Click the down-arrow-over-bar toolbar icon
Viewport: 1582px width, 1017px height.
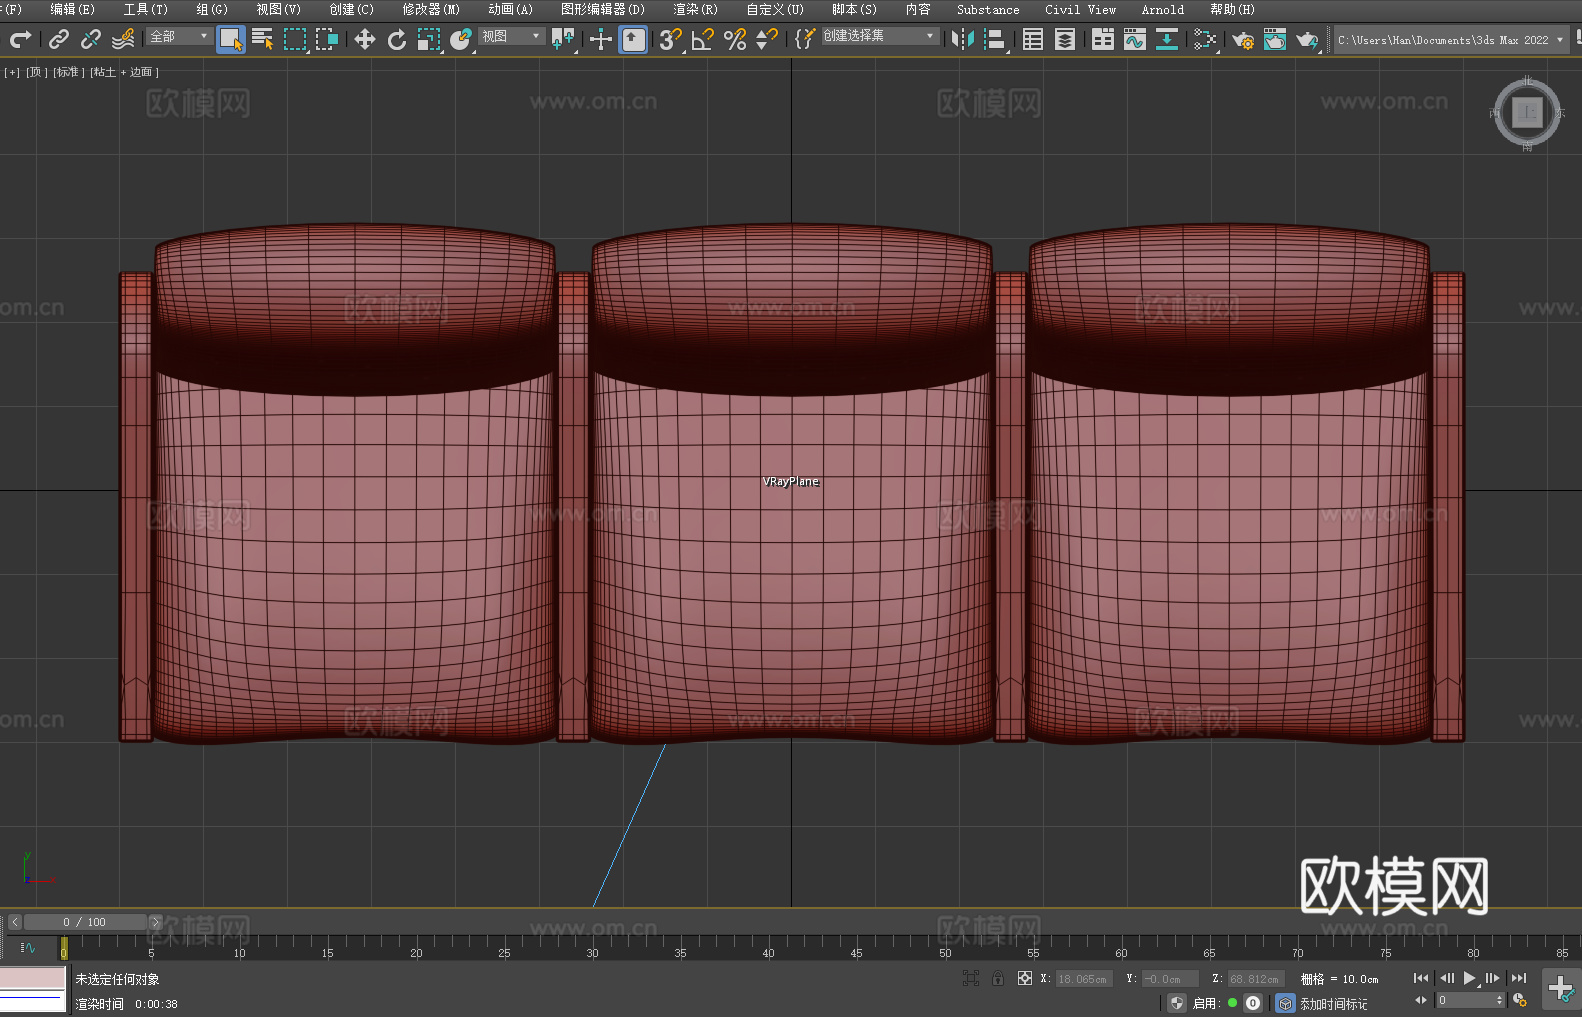[x=1167, y=39]
